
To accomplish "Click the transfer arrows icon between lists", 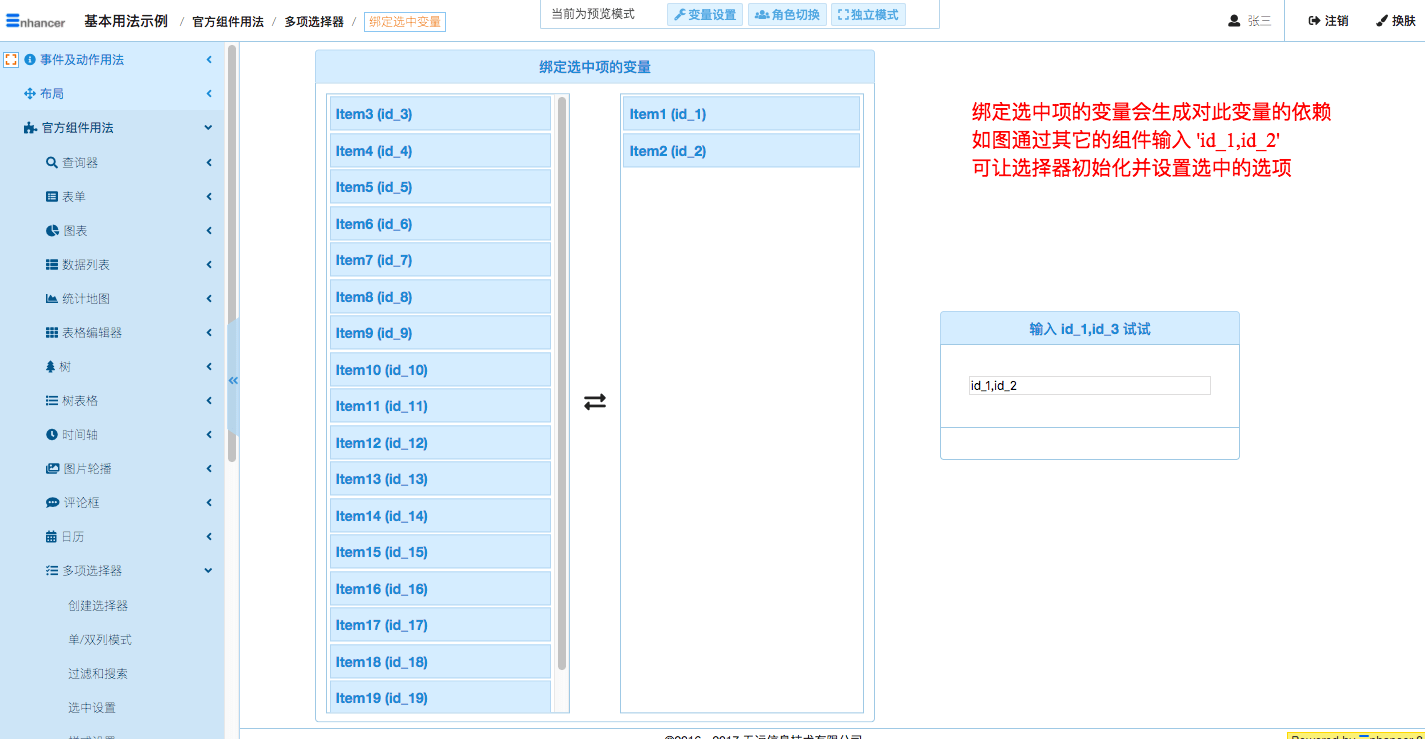I will coord(595,402).
